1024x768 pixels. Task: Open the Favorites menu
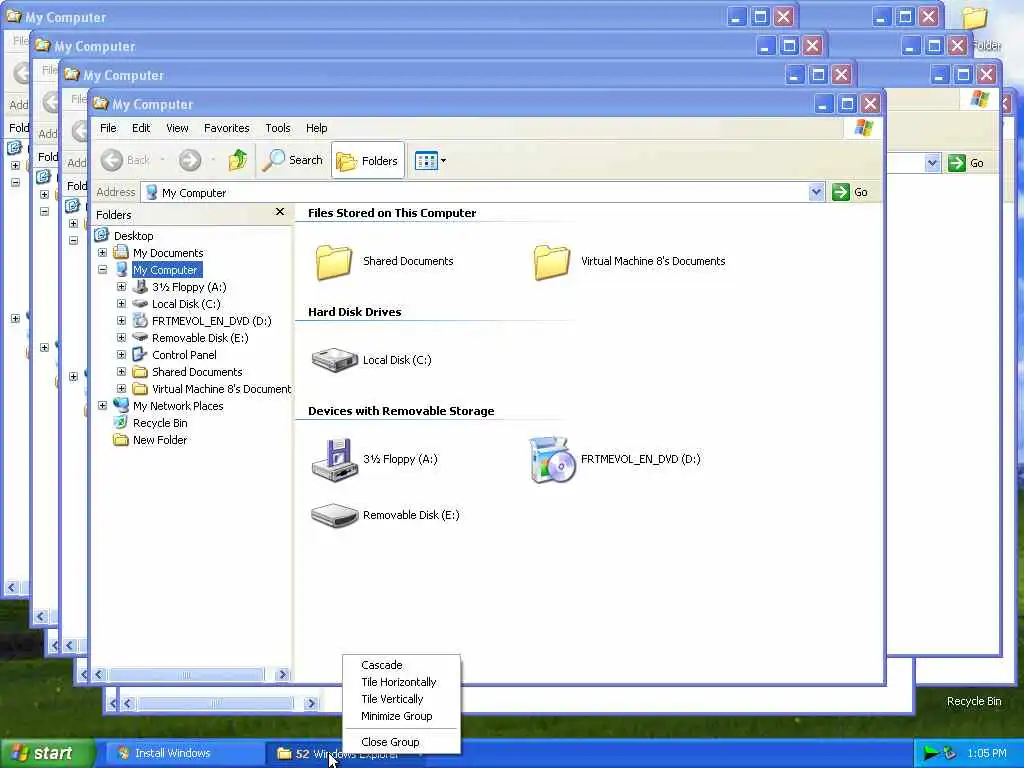pyautogui.click(x=227, y=128)
